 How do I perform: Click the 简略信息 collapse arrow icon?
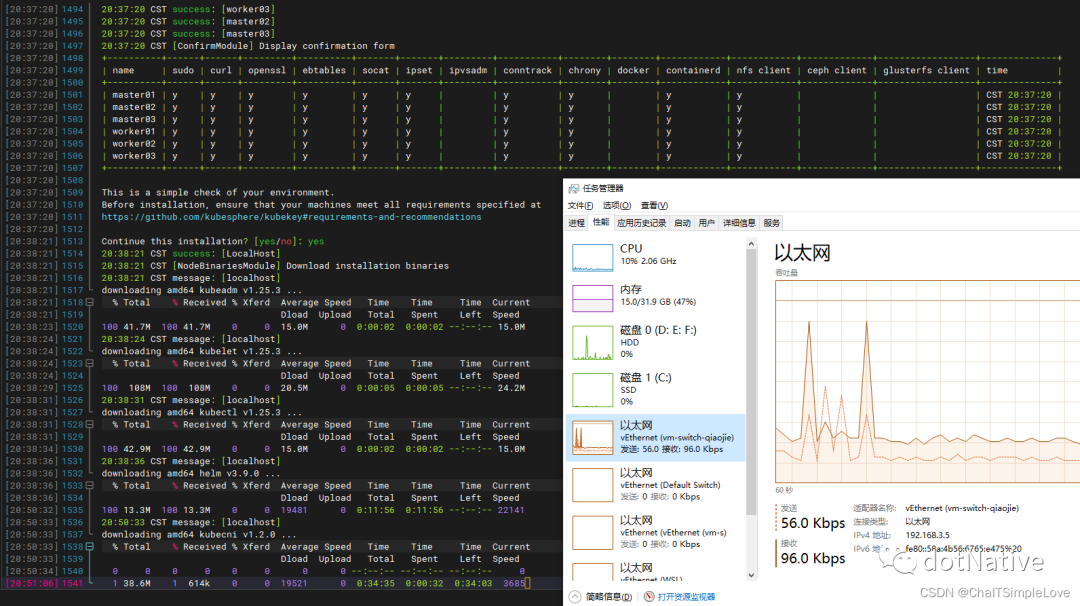point(575,596)
